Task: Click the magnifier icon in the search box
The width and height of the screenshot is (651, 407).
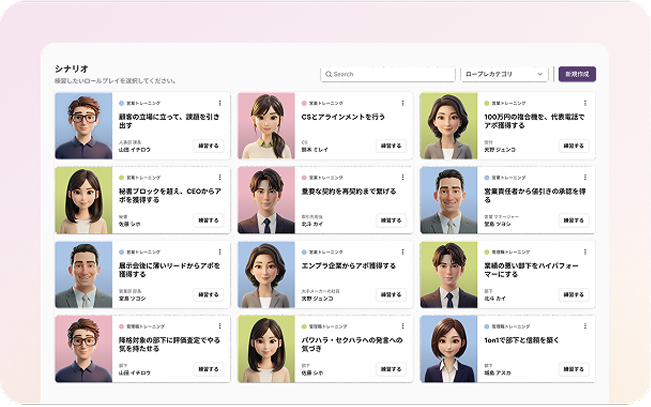Action: (x=328, y=74)
